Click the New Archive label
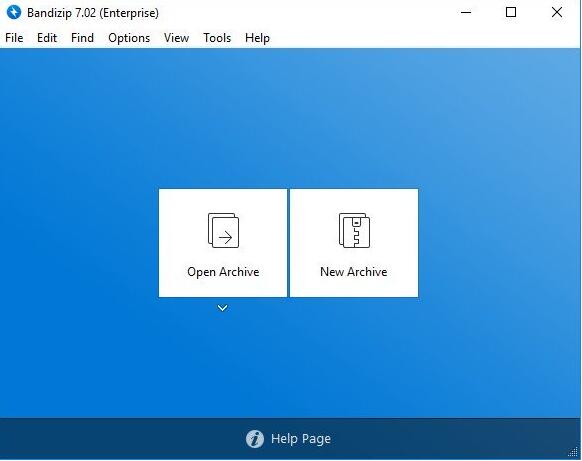This screenshot has height=461, width=582. tap(354, 272)
